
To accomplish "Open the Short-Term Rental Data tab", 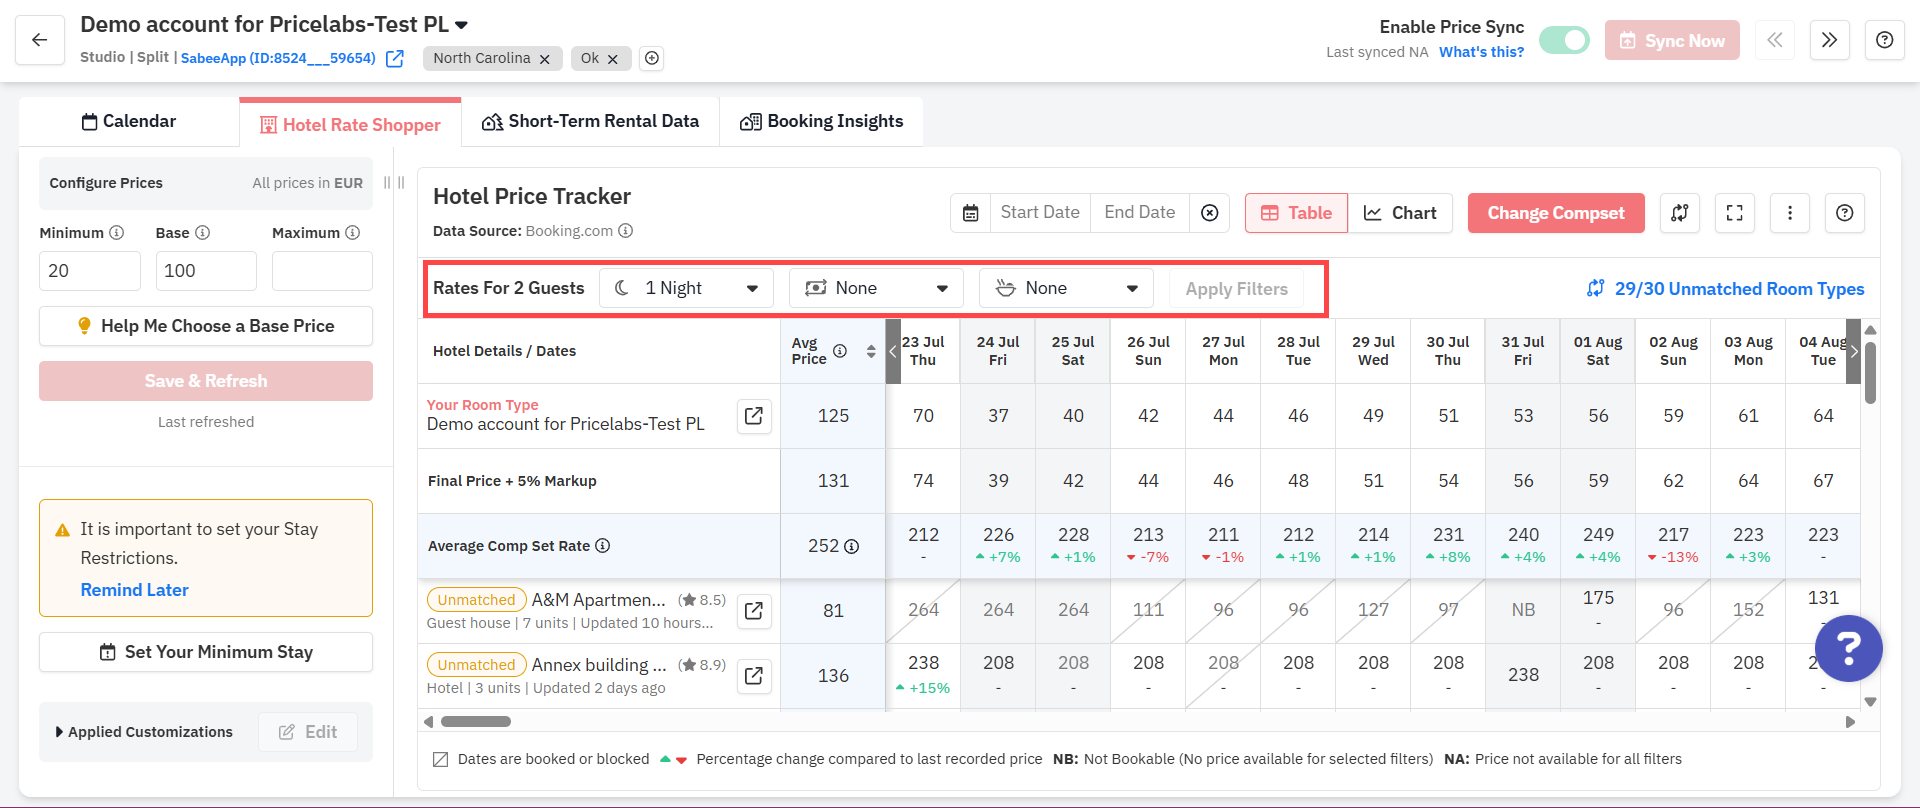I will (590, 121).
